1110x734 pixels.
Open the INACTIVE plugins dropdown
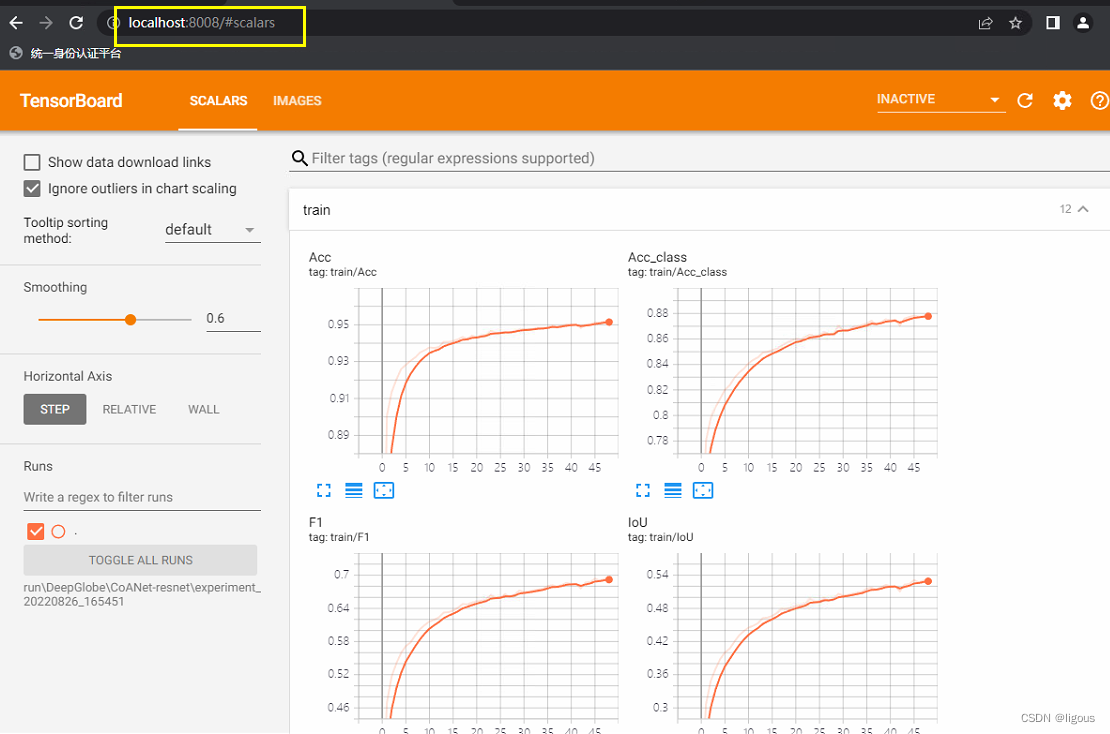coord(940,100)
